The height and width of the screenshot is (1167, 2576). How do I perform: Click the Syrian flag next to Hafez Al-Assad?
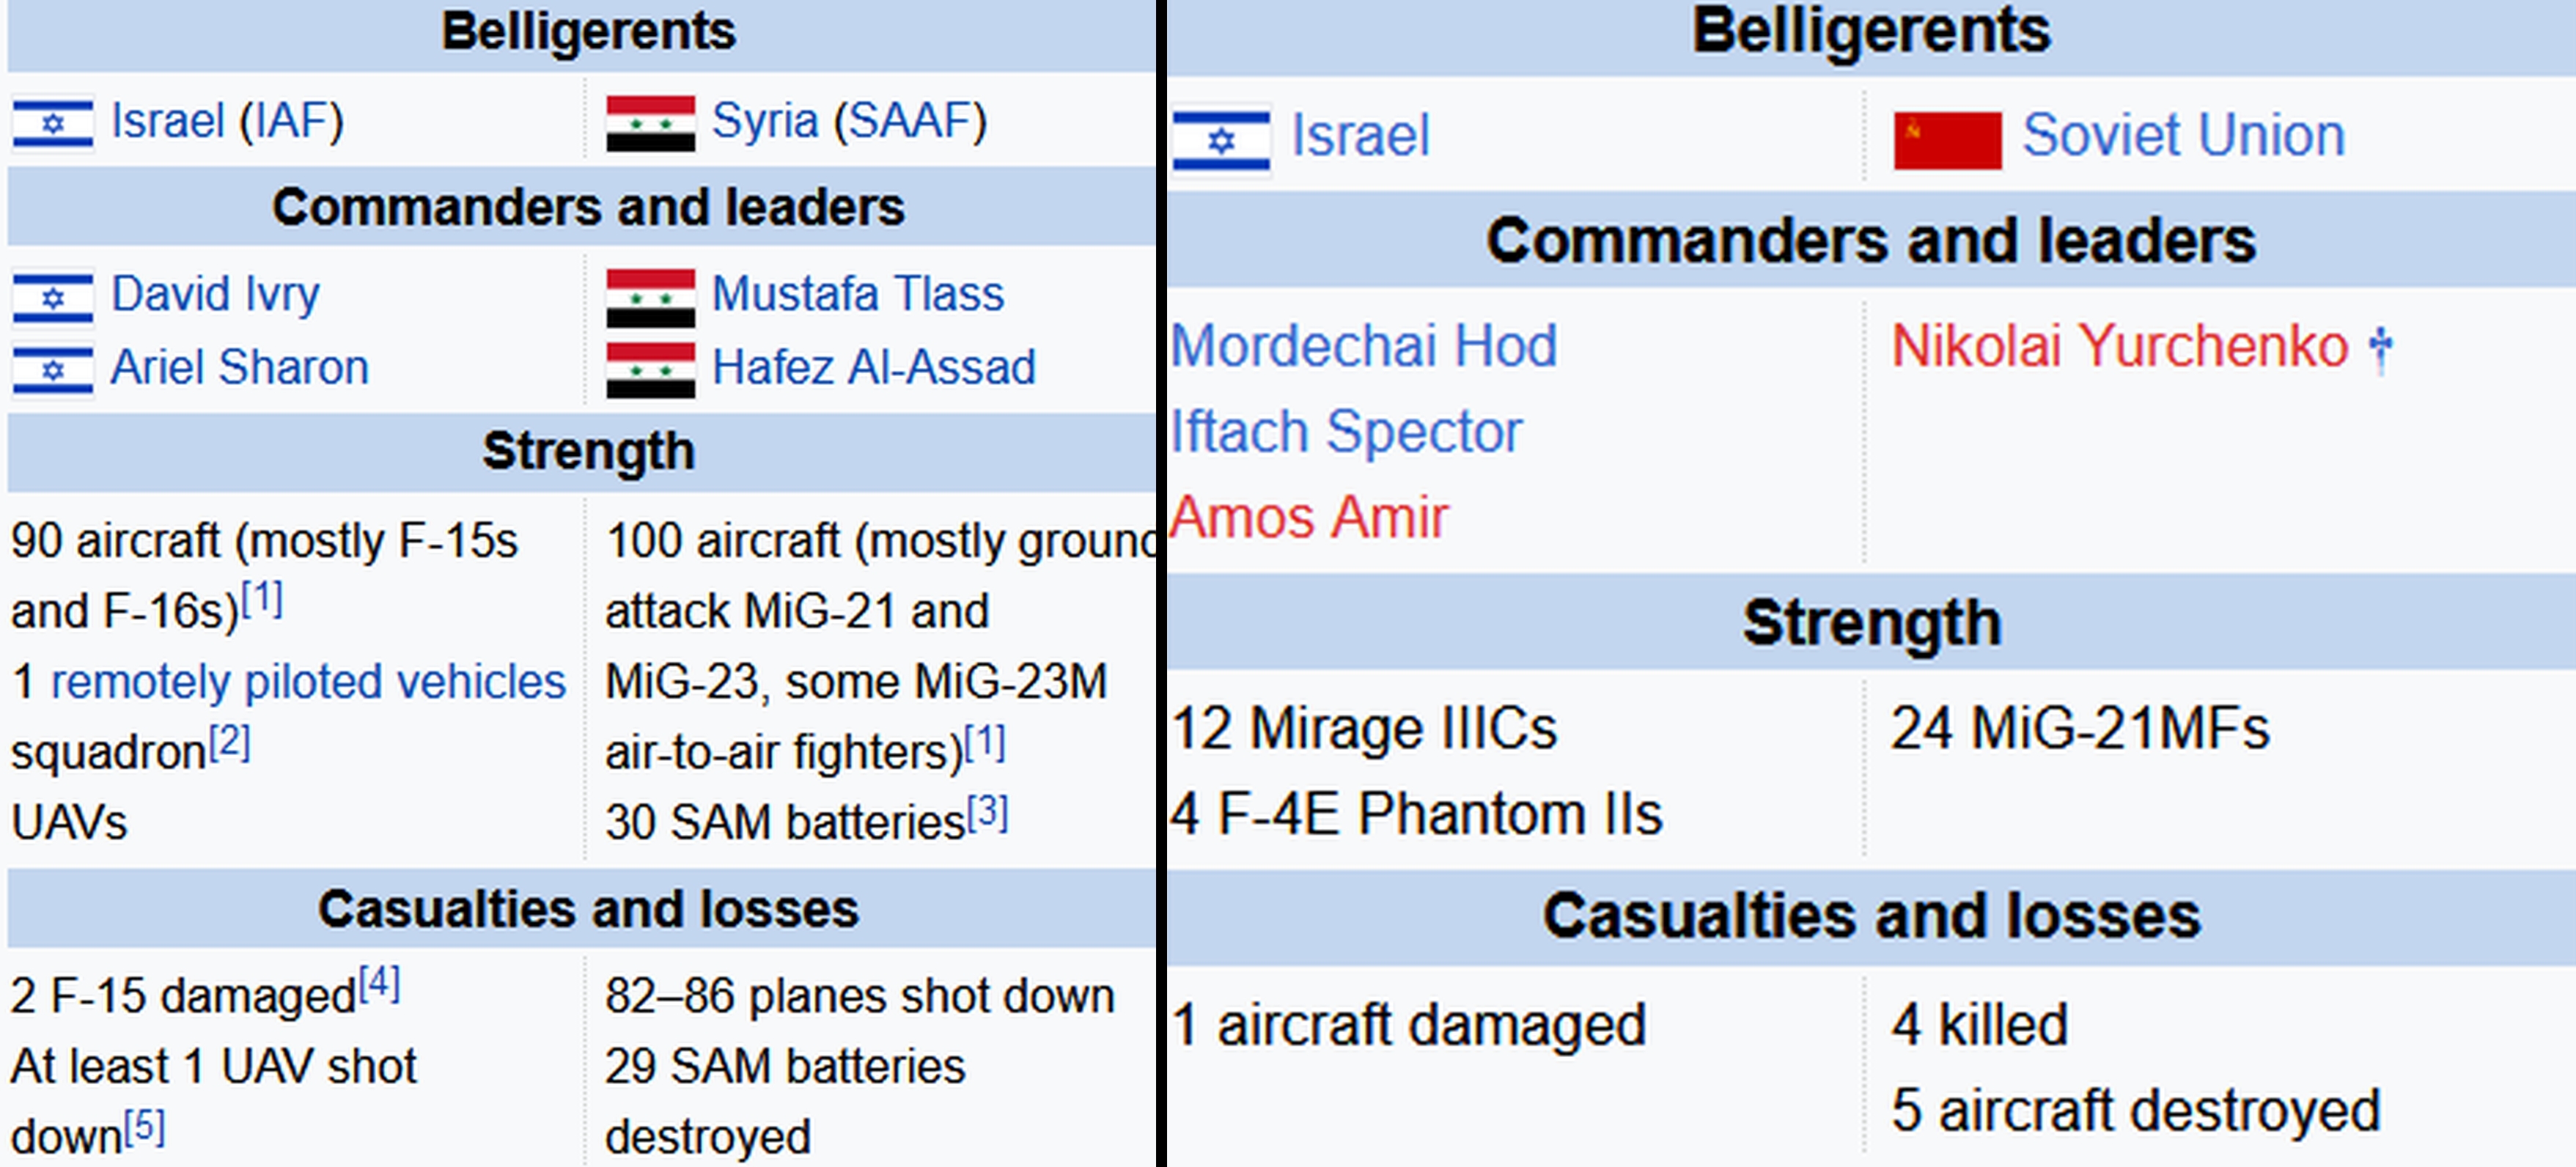tap(650, 370)
